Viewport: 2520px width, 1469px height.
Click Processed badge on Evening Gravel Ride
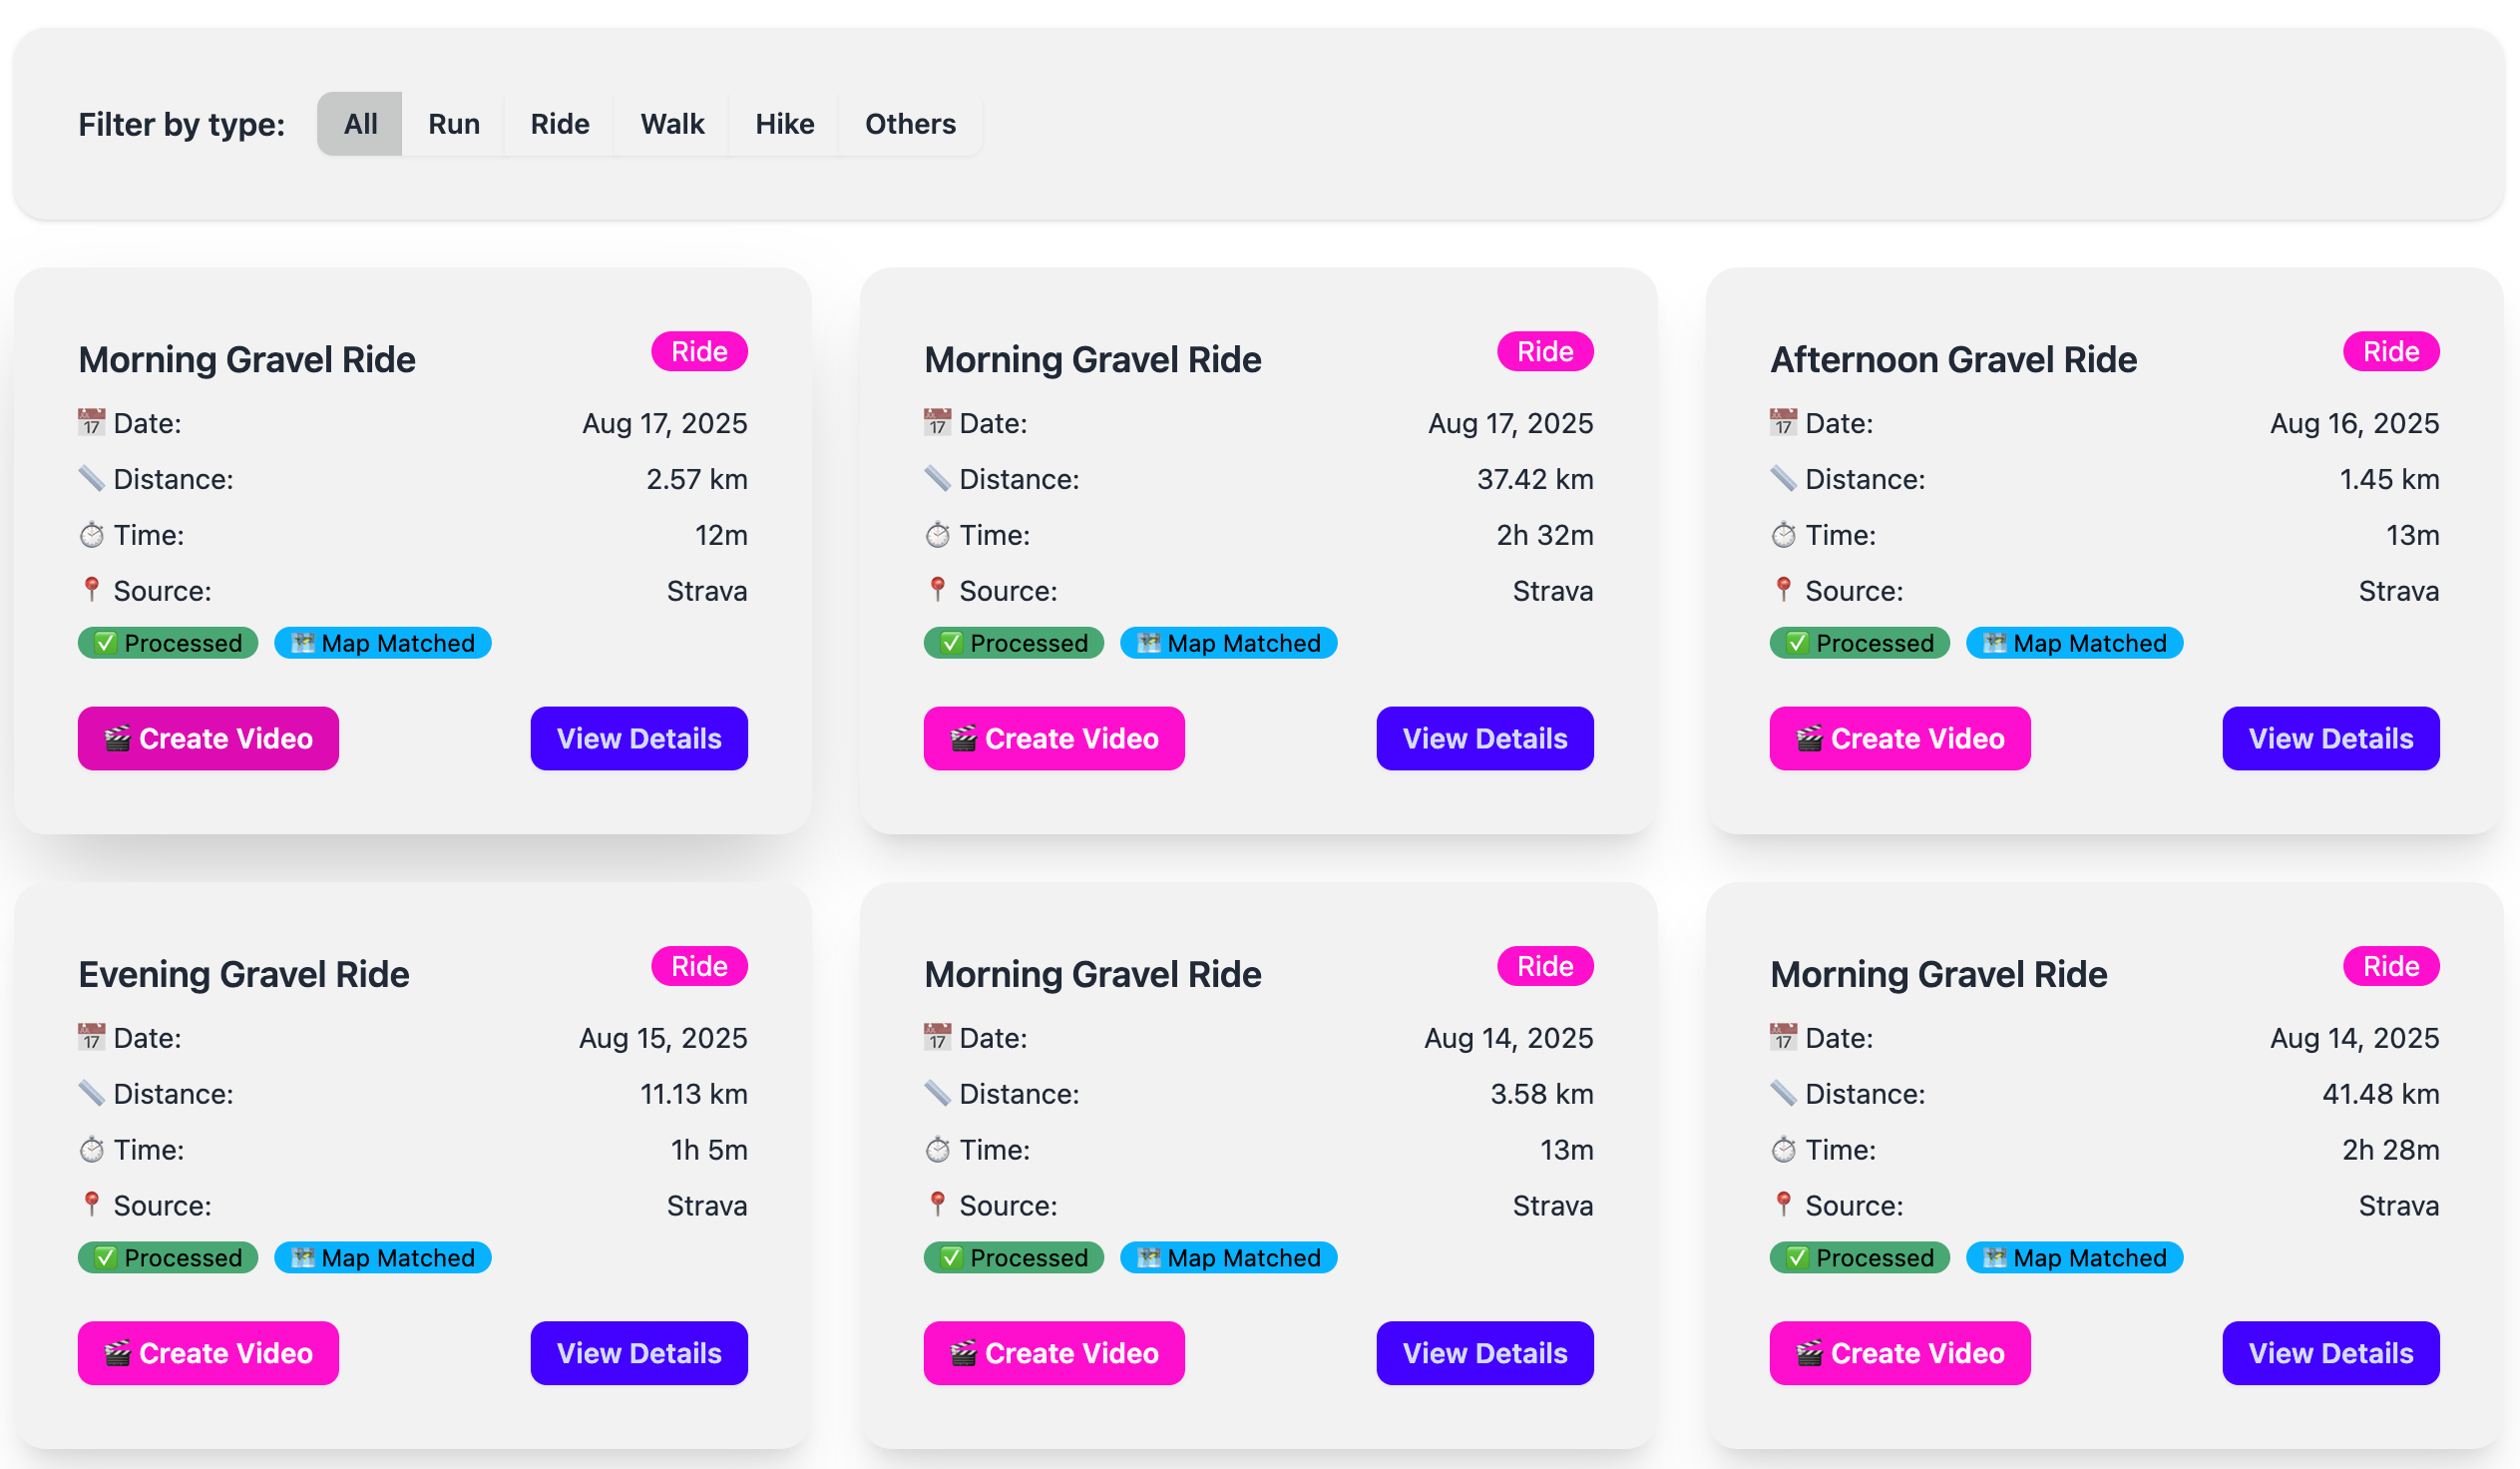tap(168, 1257)
